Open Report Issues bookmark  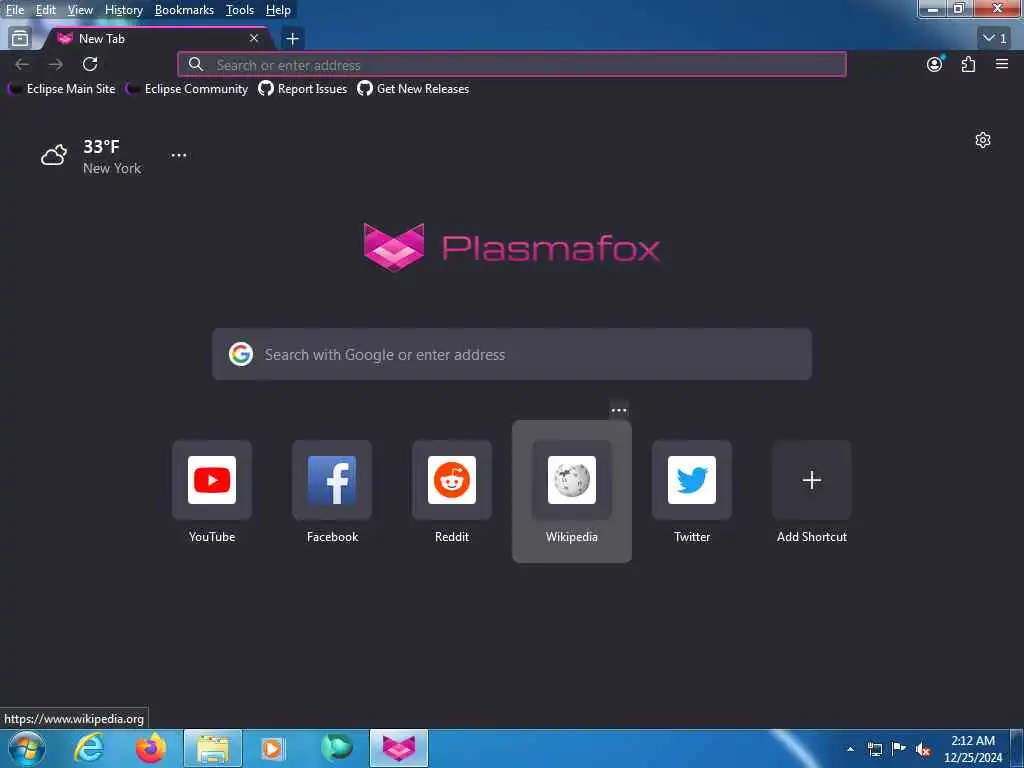302,89
